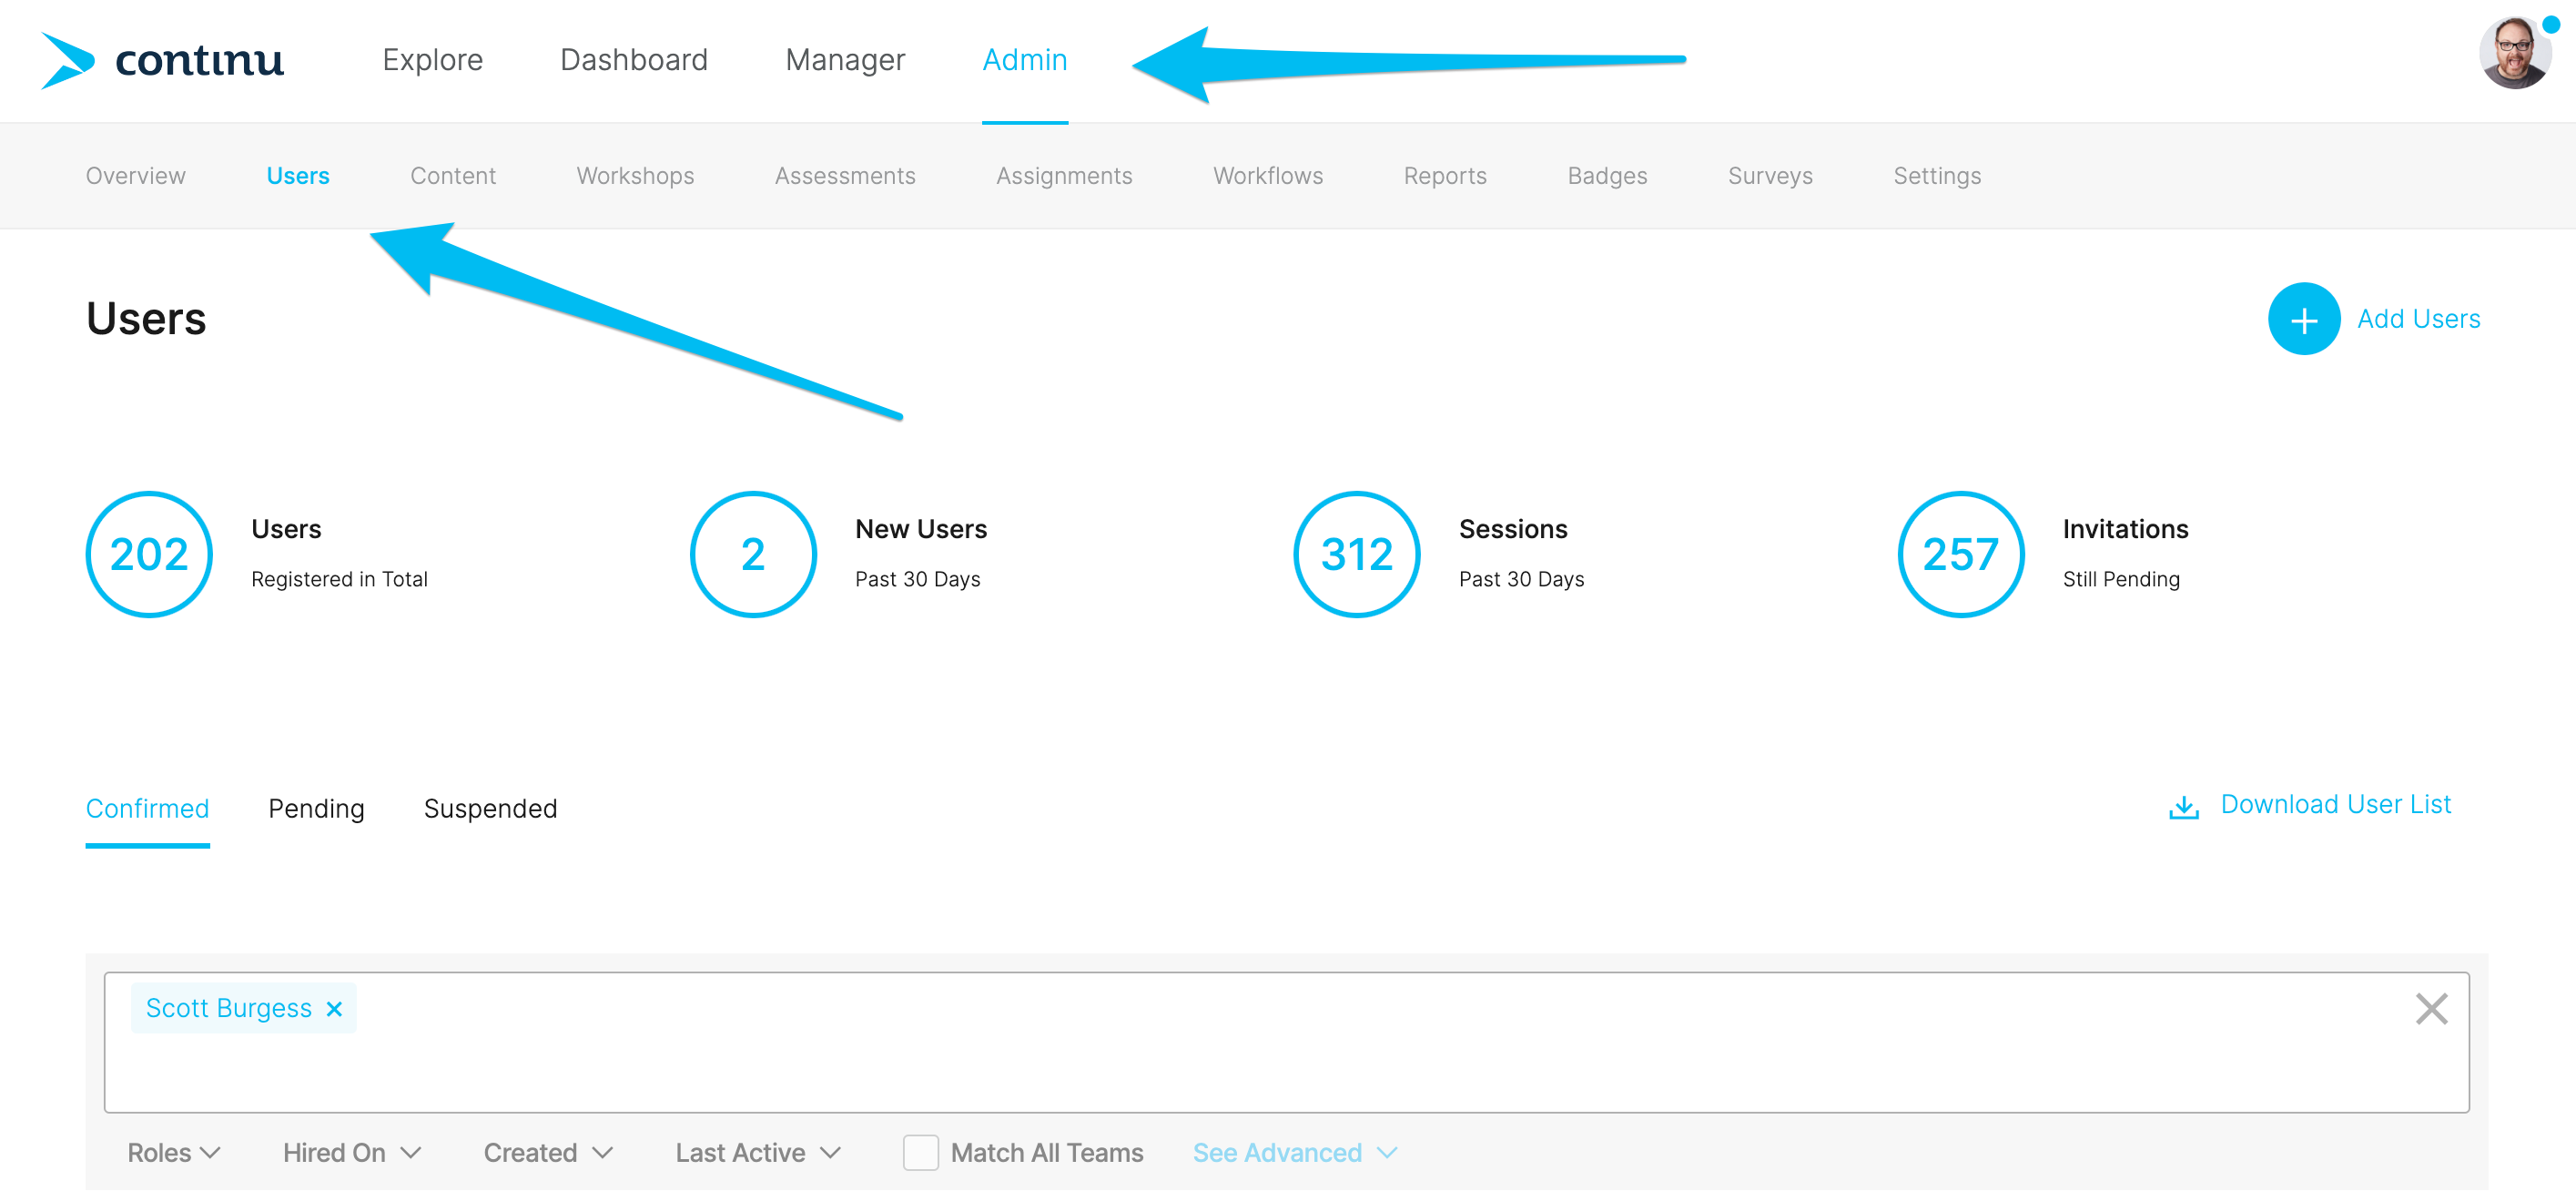2576x1191 pixels.
Task: Click the 257 pending invitations counter
Action: 1960,555
